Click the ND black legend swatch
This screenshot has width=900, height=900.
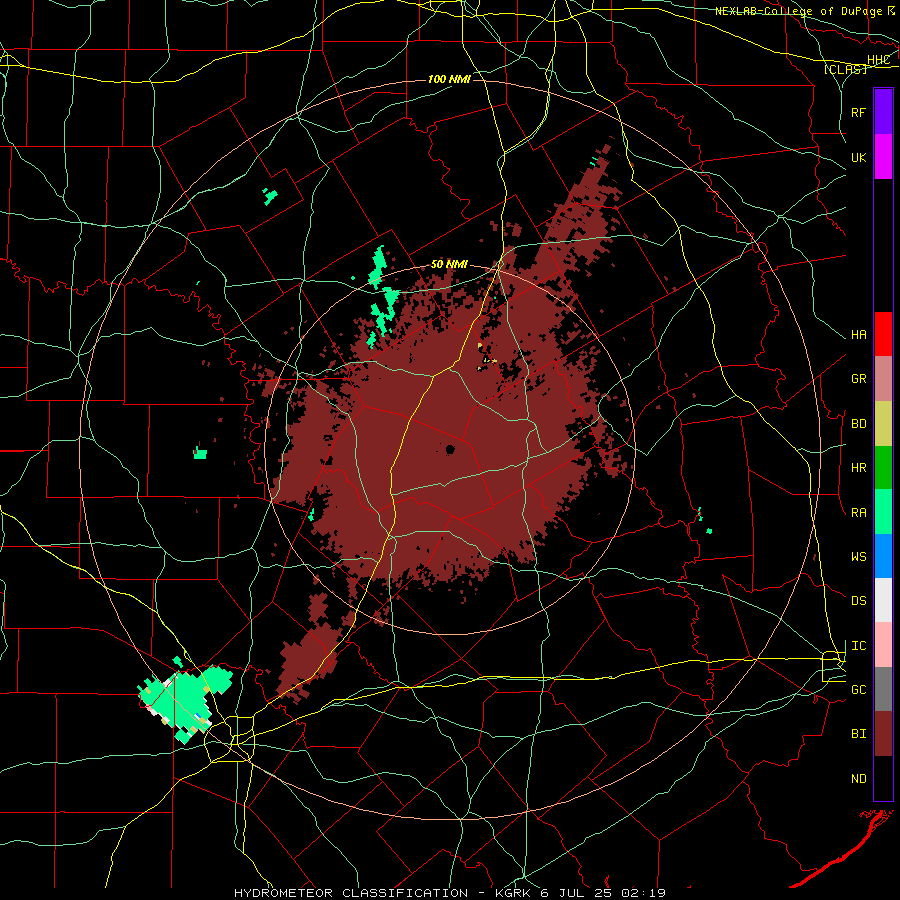pos(883,778)
